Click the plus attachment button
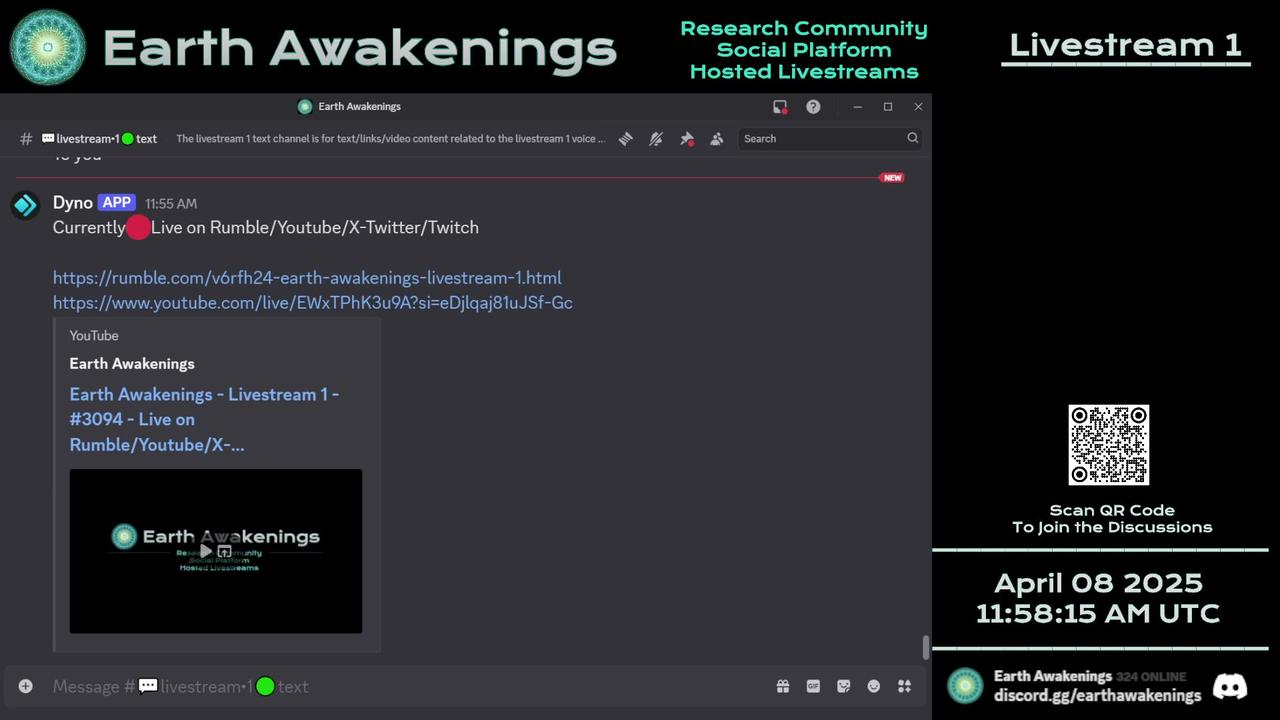 [26, 686]
